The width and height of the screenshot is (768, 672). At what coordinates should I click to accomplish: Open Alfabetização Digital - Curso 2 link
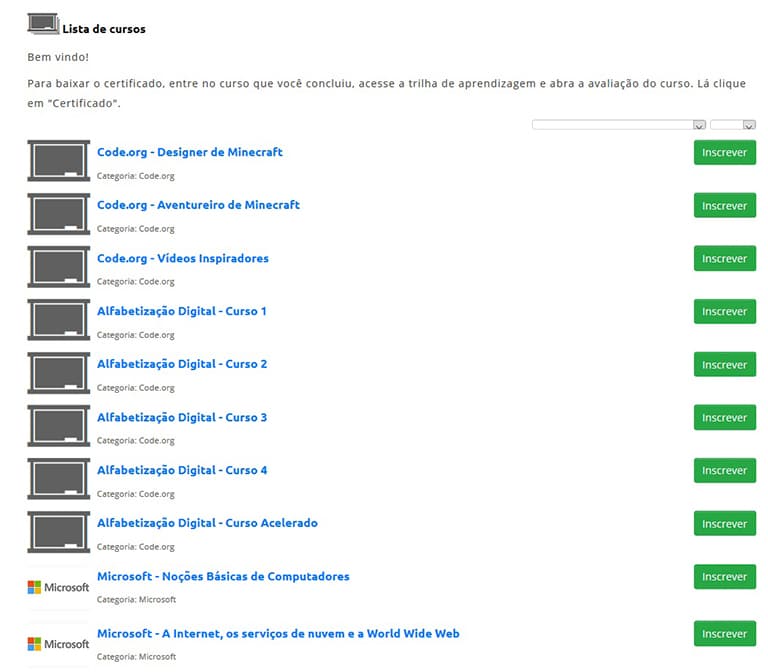click(182, 364)
